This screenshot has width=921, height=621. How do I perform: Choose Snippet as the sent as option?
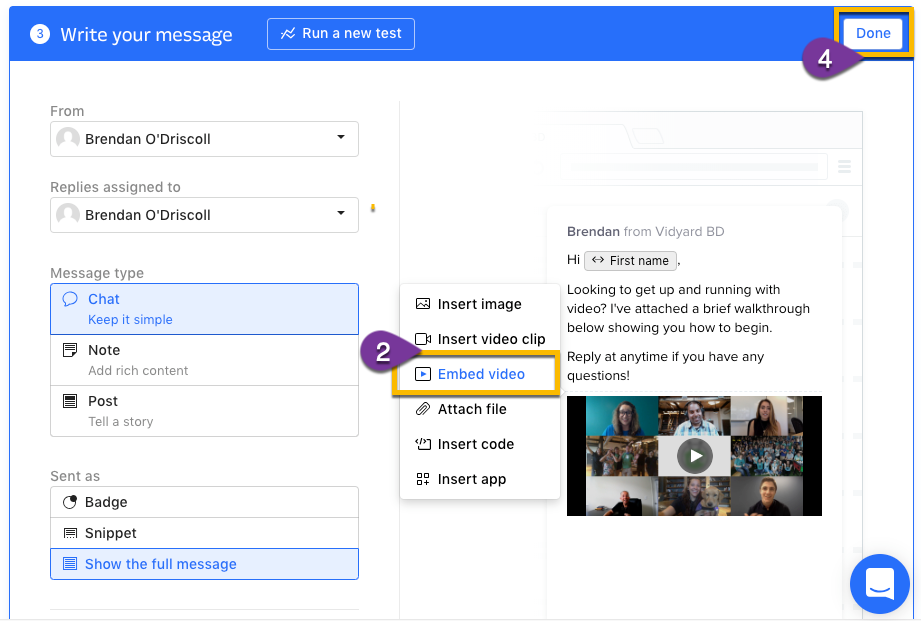[x=204, y=533]
